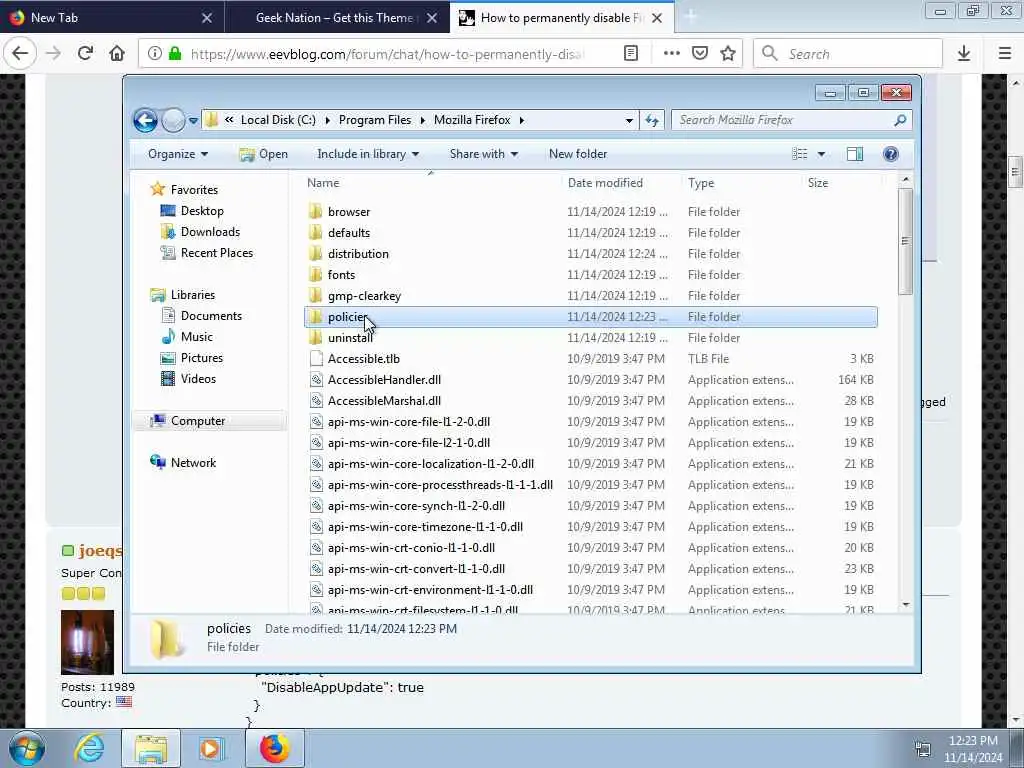Bookmark this page with star
Image resolution: width=1024 pixels, height=768 pixels.
click(728, 54)
